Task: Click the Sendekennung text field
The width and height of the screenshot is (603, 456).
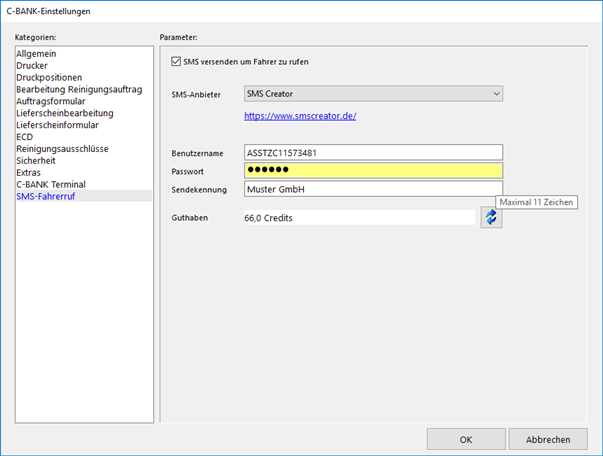Action: (372, 190)
